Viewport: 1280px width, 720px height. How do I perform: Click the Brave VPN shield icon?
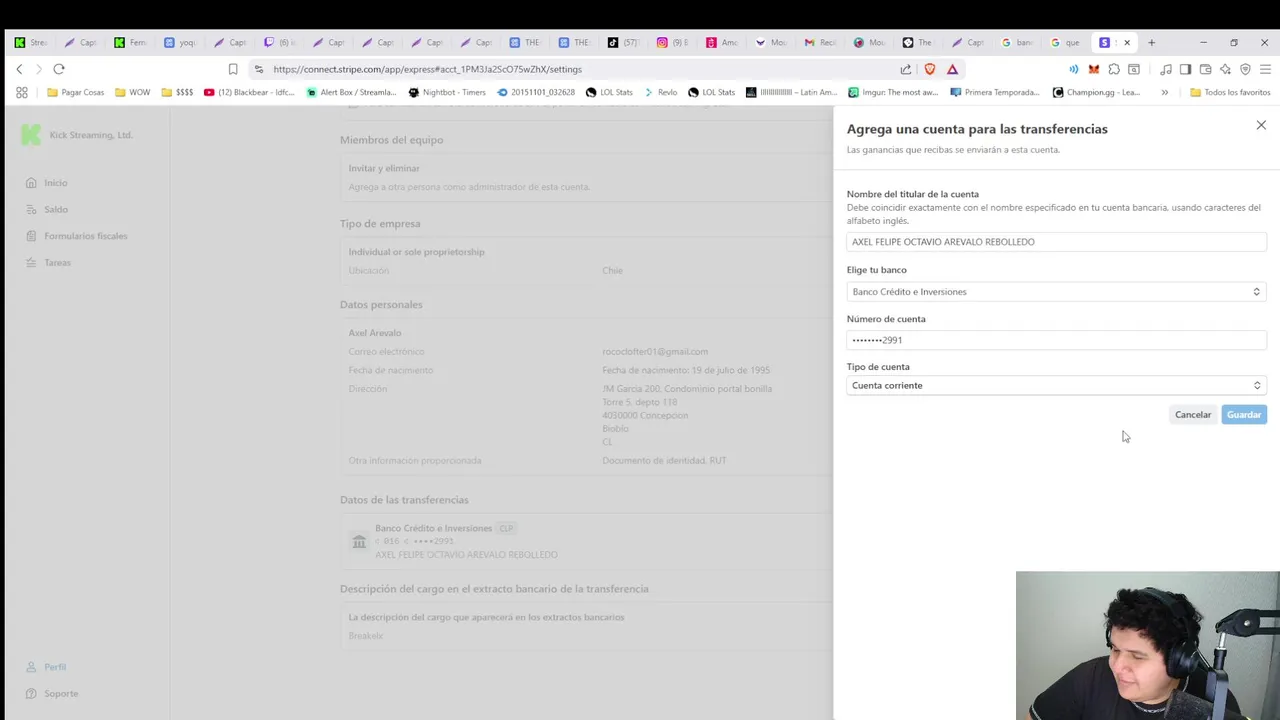(1245, 69)
